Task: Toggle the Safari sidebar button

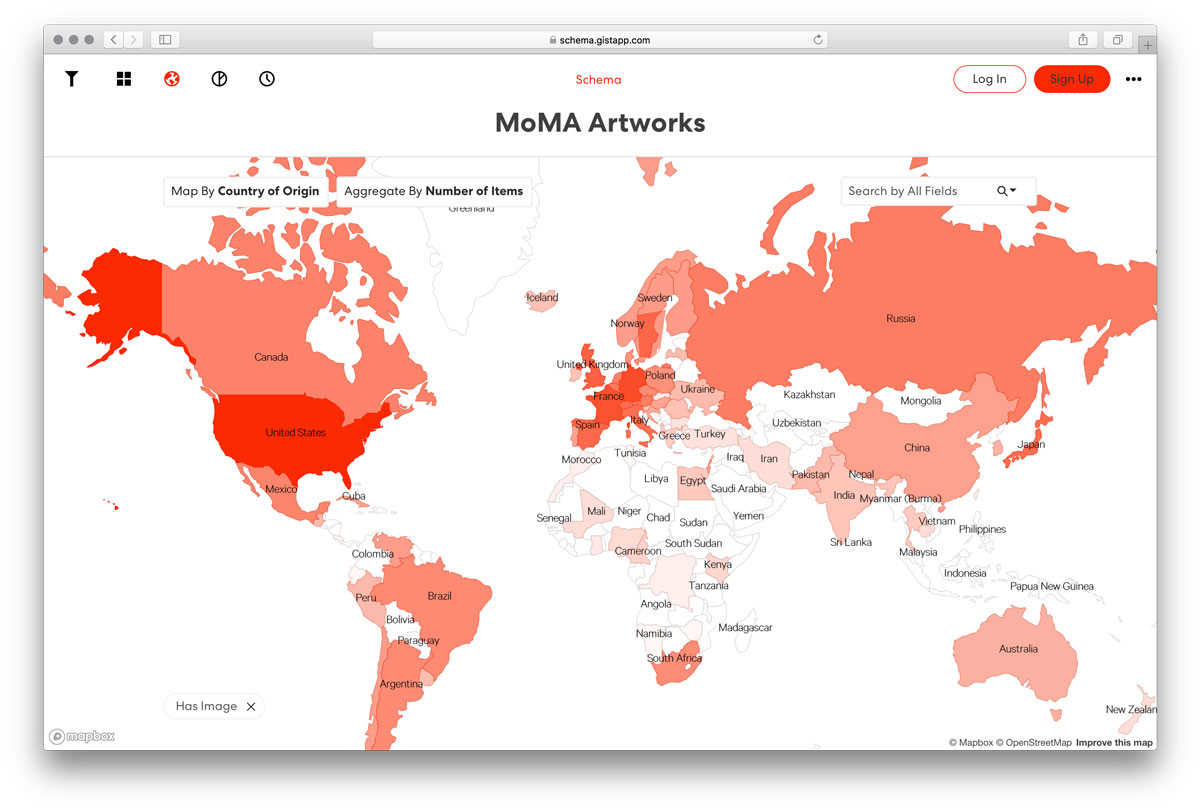Action: point(165,40)
